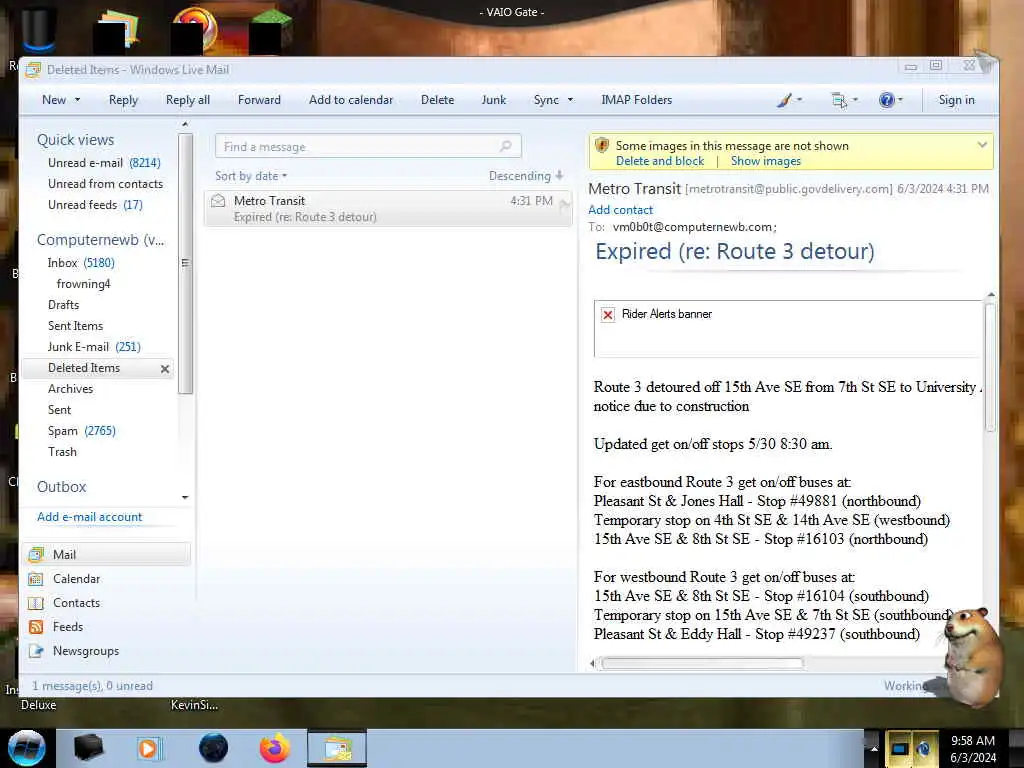1024x768 pixels.
Task: Click the black box icon in the taskbar
Action: point(88,748)
